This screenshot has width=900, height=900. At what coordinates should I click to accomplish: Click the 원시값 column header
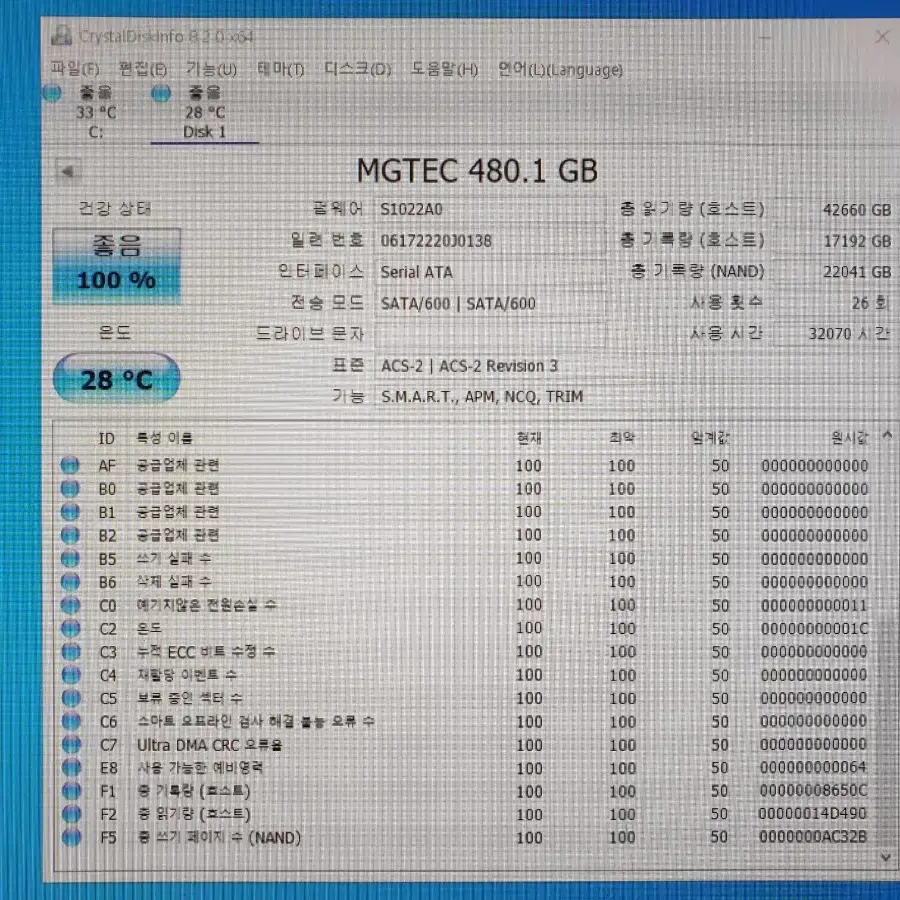(849, 439)
